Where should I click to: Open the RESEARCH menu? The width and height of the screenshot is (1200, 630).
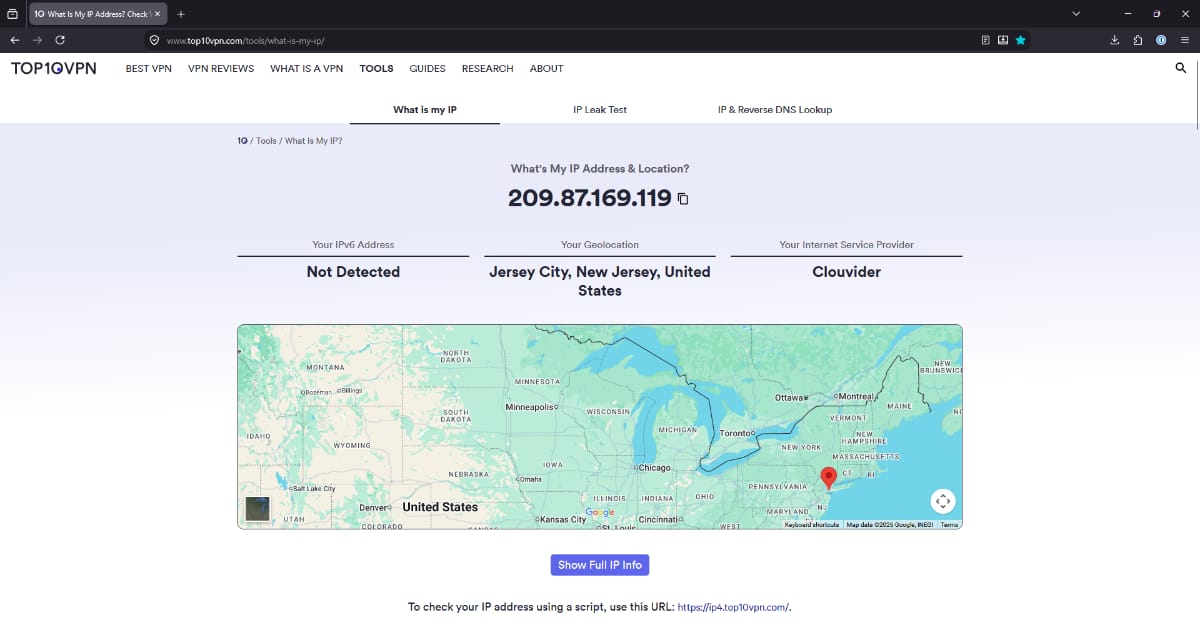coord(488,69)
